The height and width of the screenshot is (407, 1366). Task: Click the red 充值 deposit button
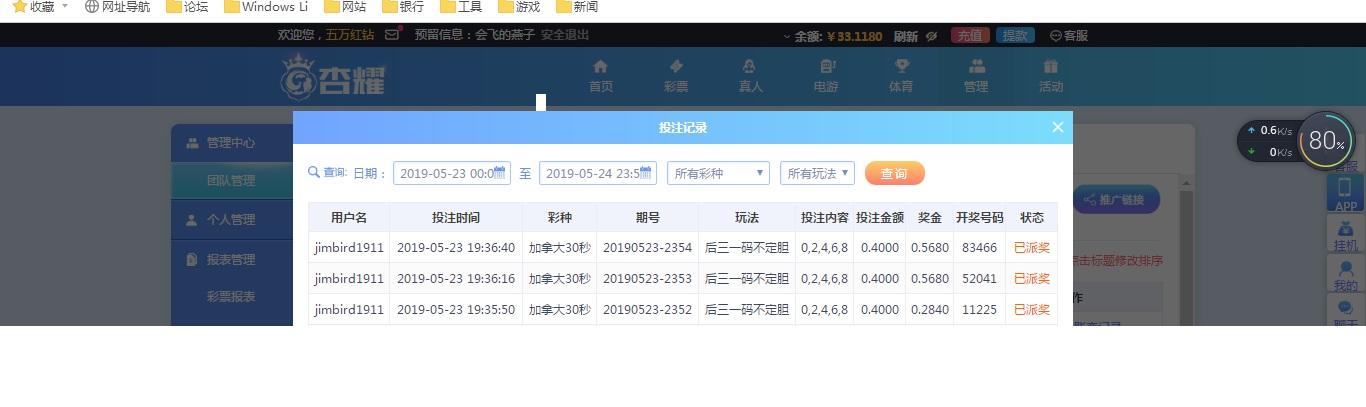[x=970, y=36]
